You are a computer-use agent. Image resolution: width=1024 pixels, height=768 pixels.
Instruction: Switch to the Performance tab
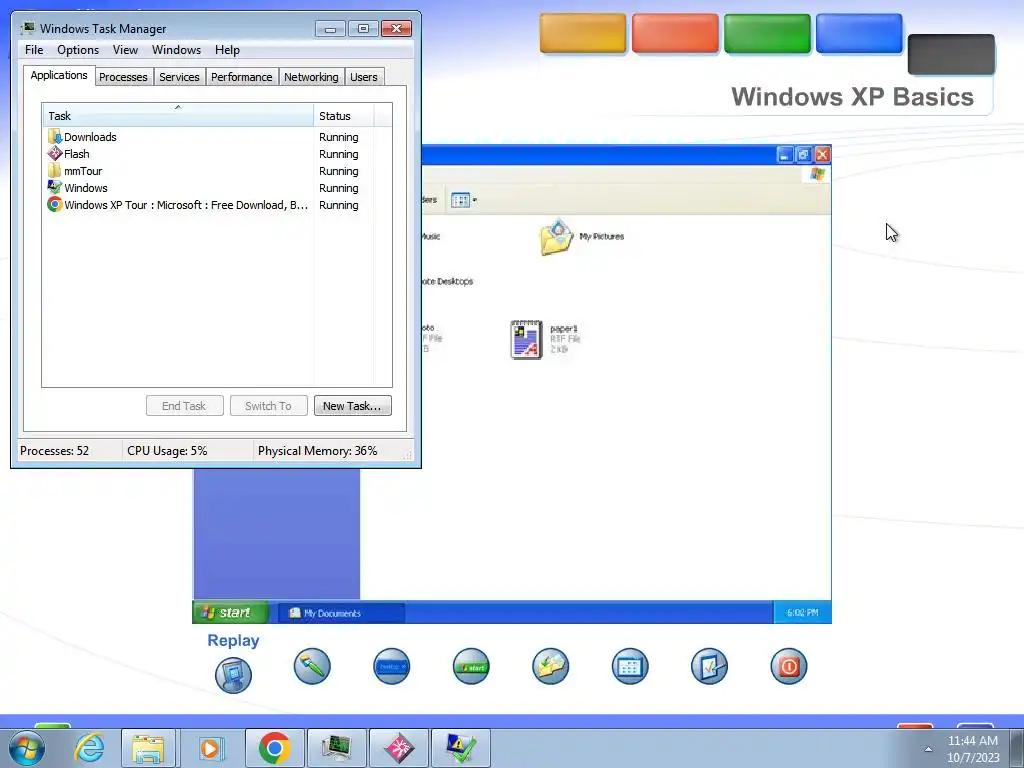242,77
